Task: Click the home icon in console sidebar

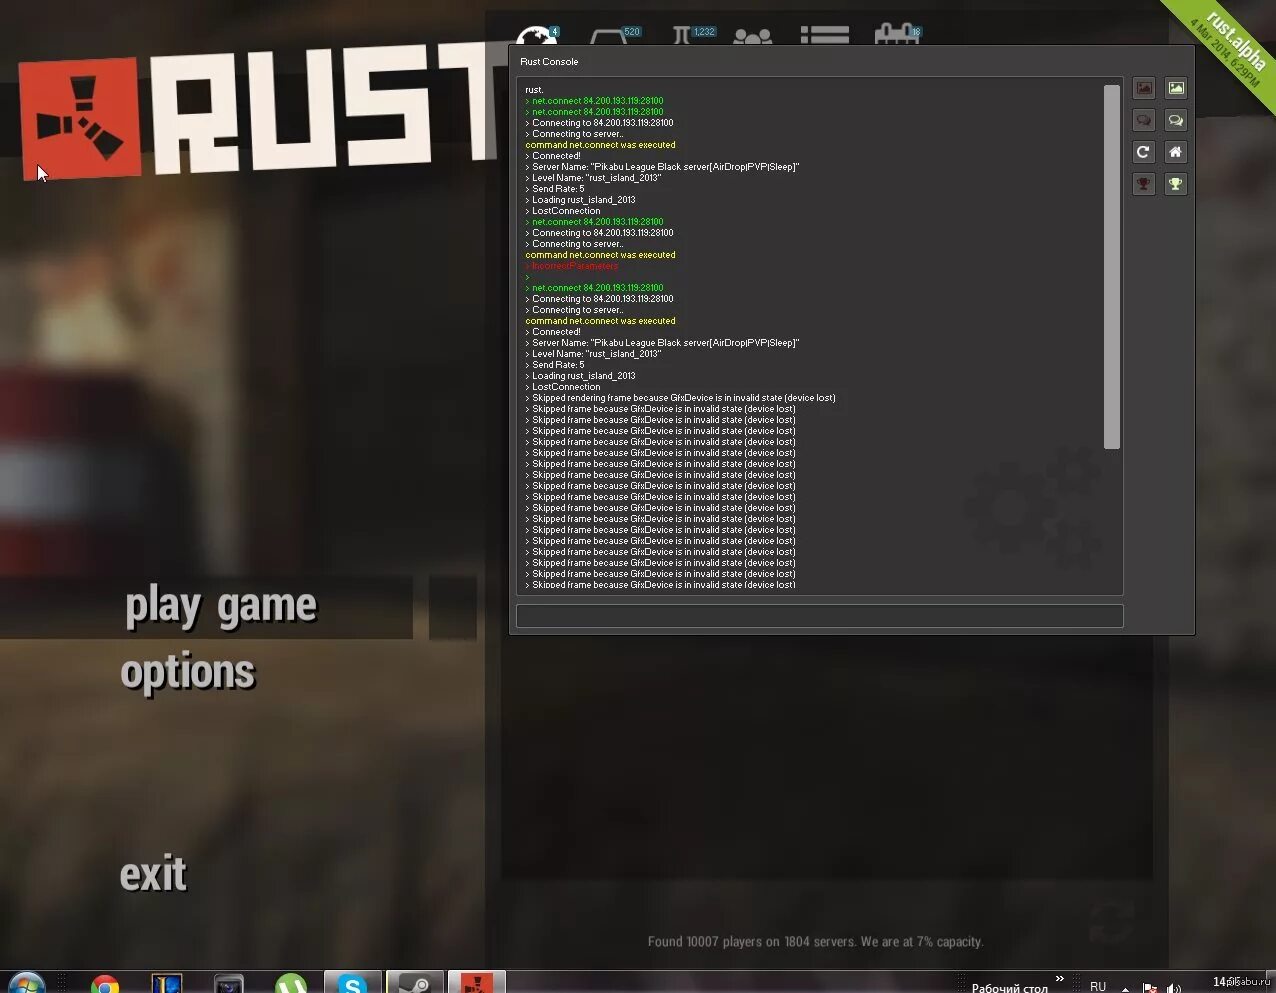Action: click(x=1176, y=152)
